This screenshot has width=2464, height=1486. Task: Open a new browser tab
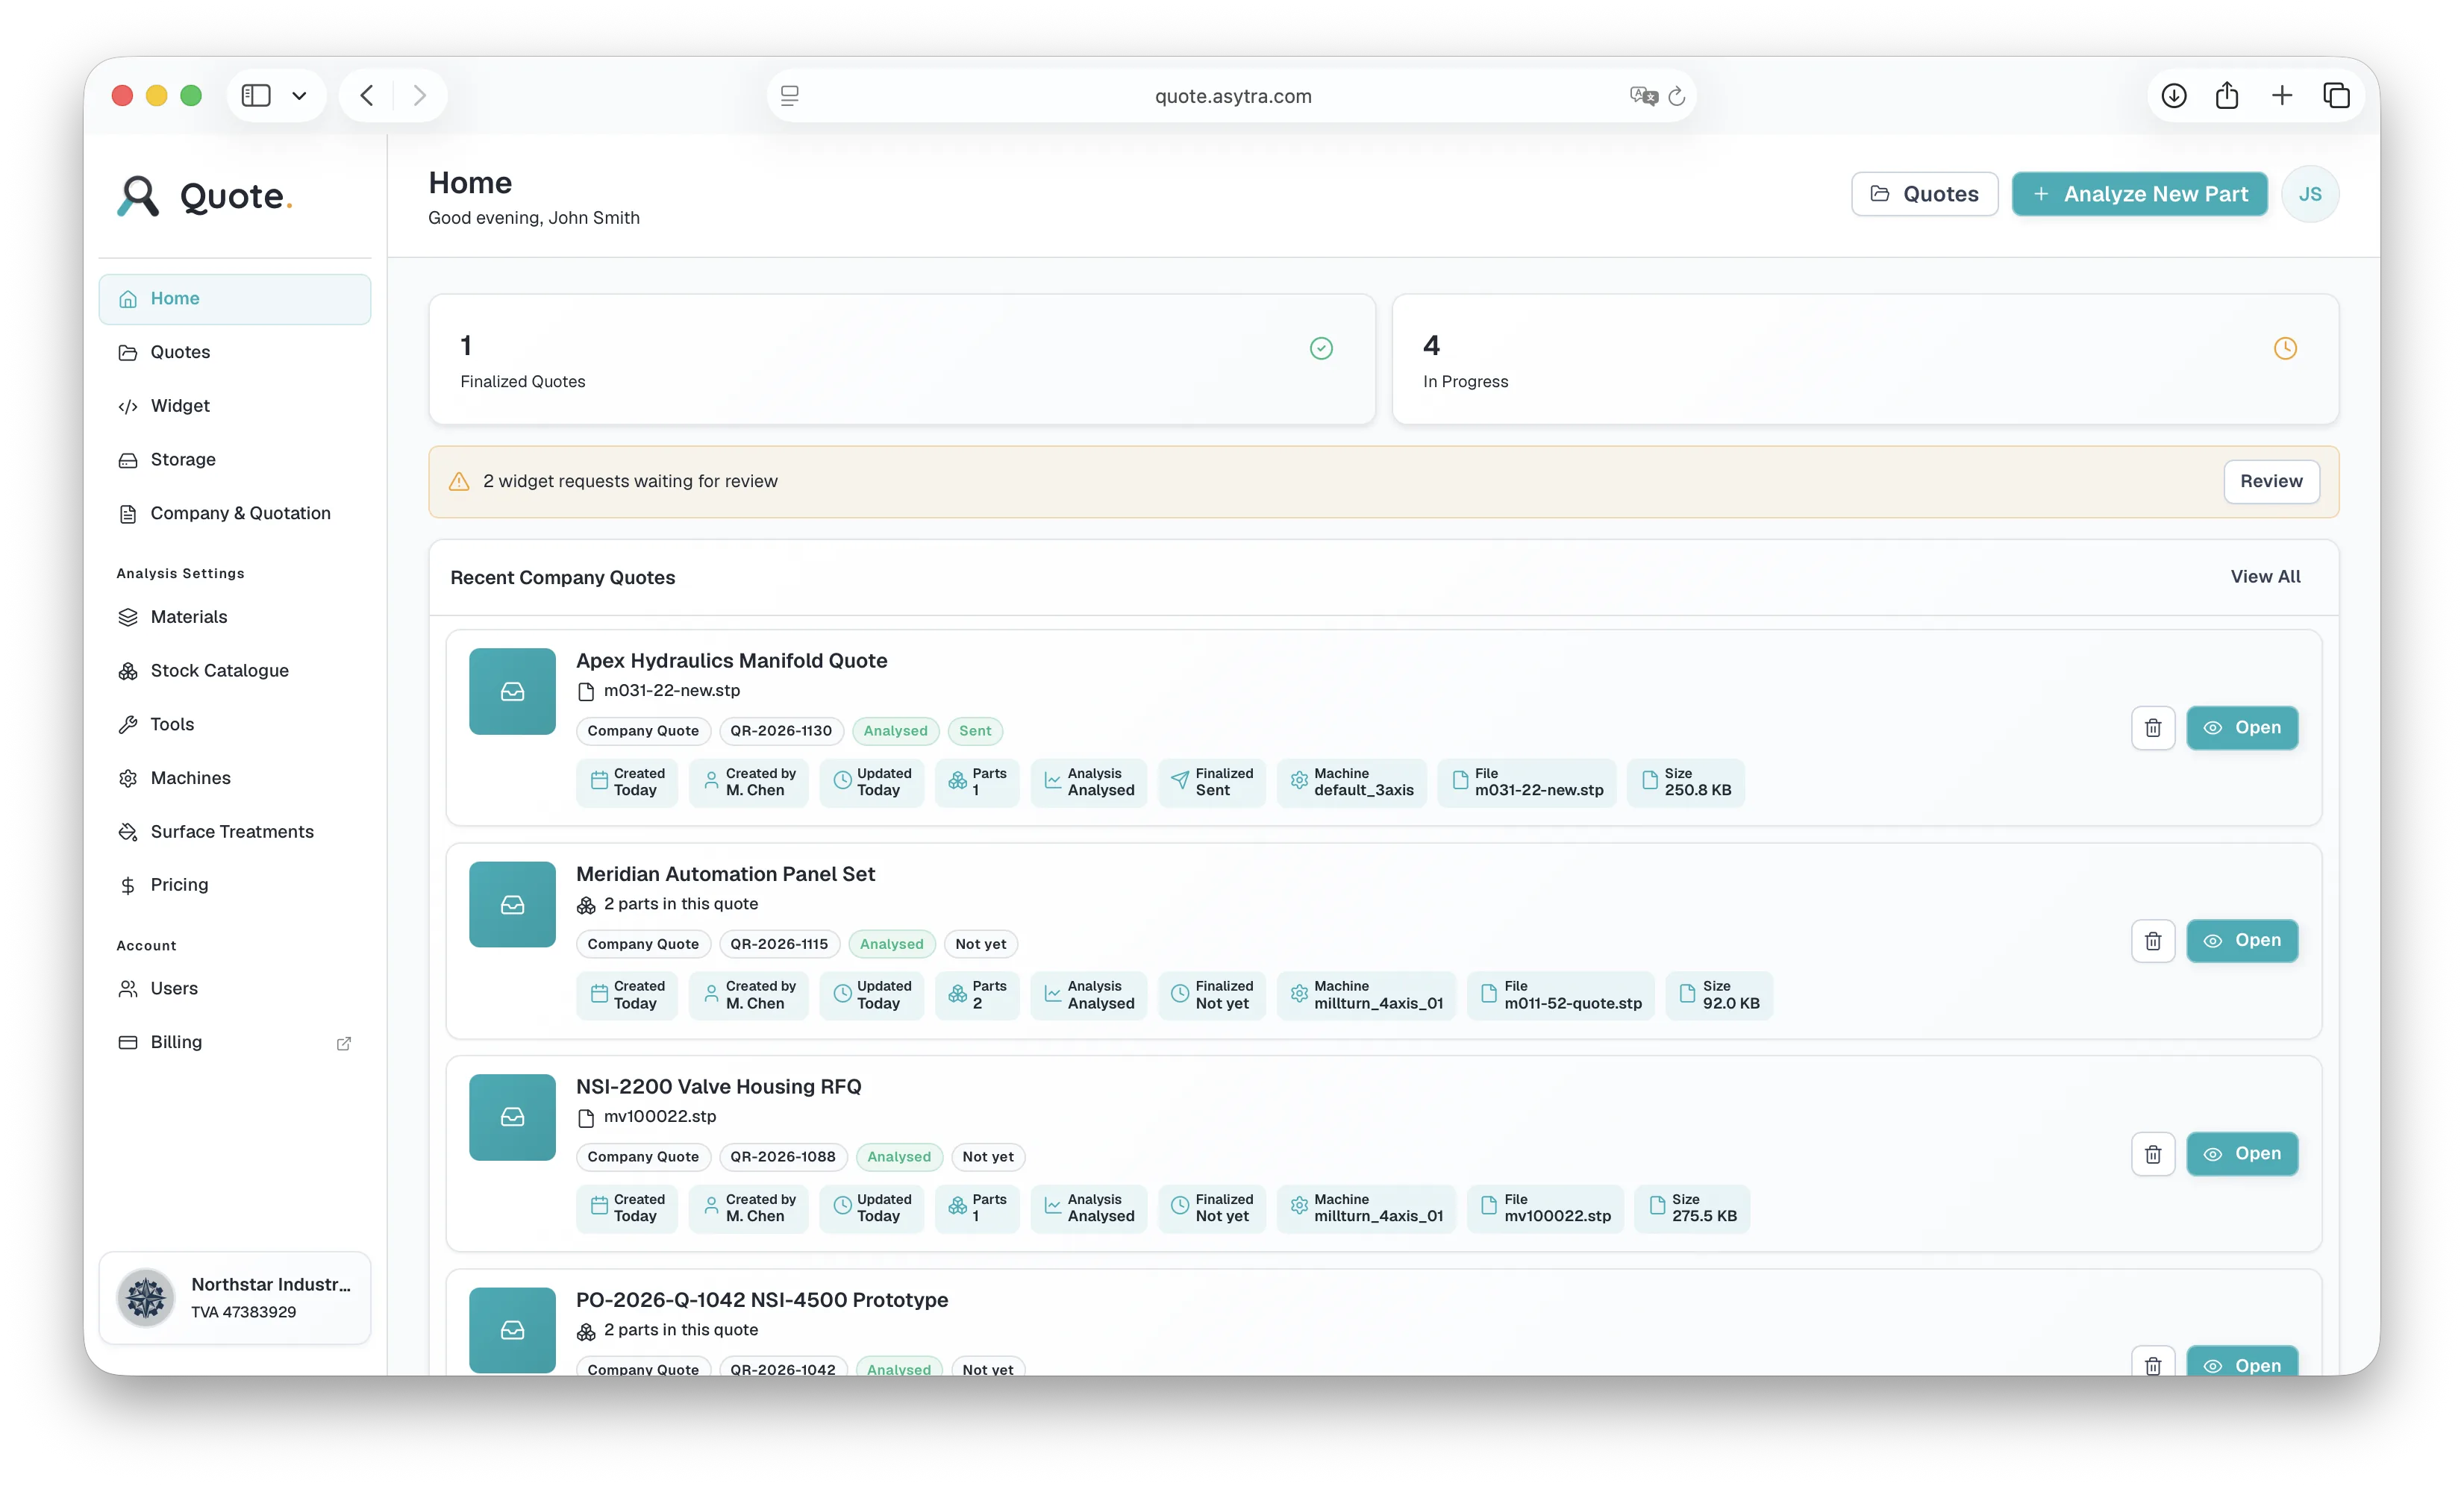coord(2281,95)
